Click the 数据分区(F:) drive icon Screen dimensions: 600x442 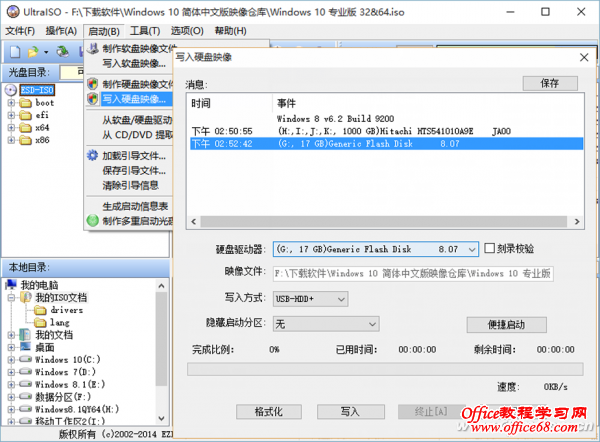click(26, 396)
